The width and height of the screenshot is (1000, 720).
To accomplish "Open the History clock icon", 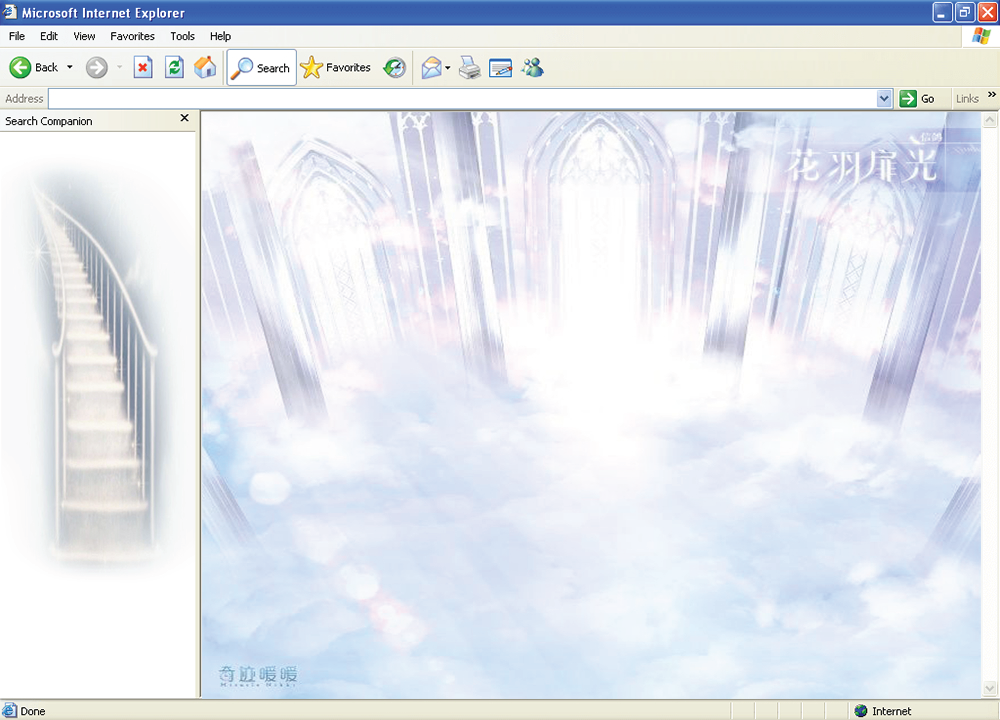I will pyautogui.click(x=395, y=67).
